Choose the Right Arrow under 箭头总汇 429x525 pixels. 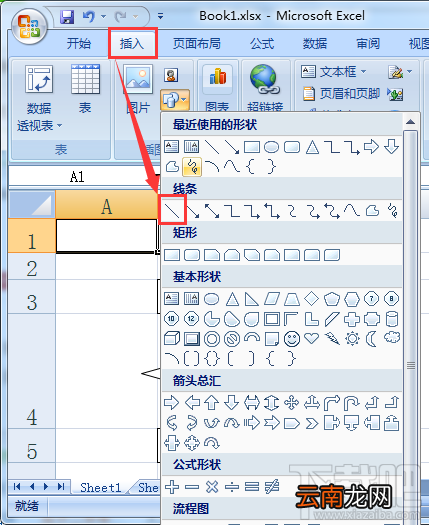(172, 402)
